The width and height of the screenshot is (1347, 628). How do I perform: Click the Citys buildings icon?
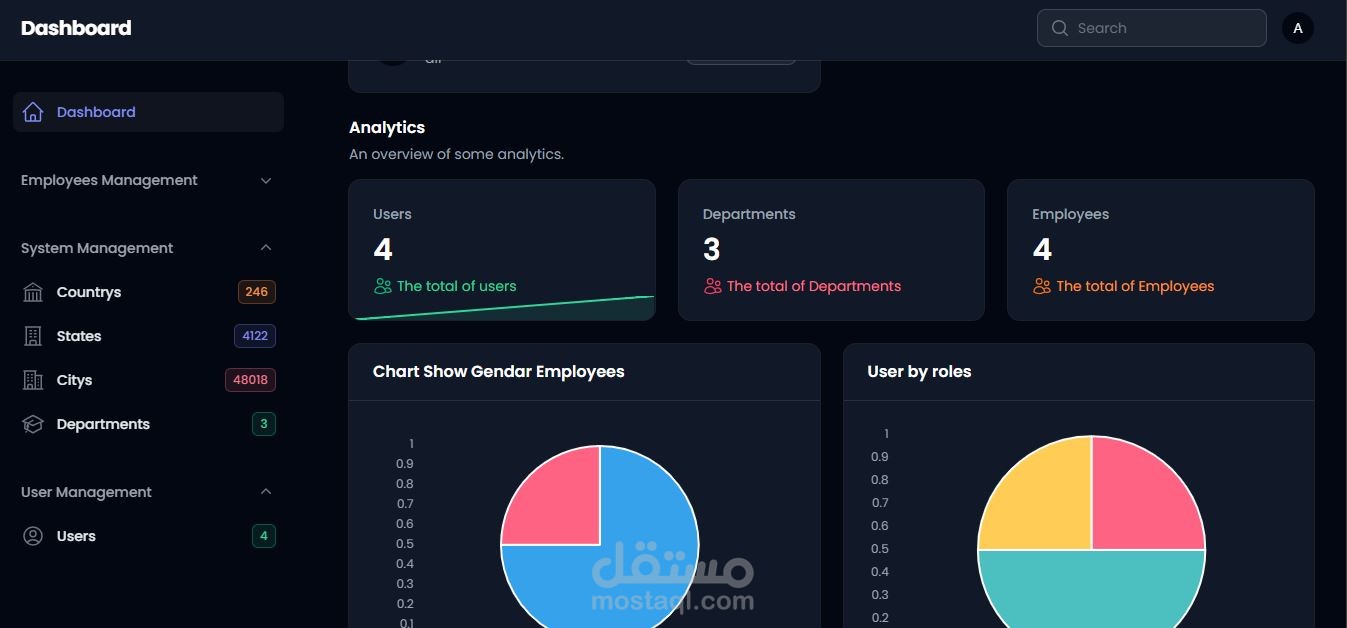[33, 380]
